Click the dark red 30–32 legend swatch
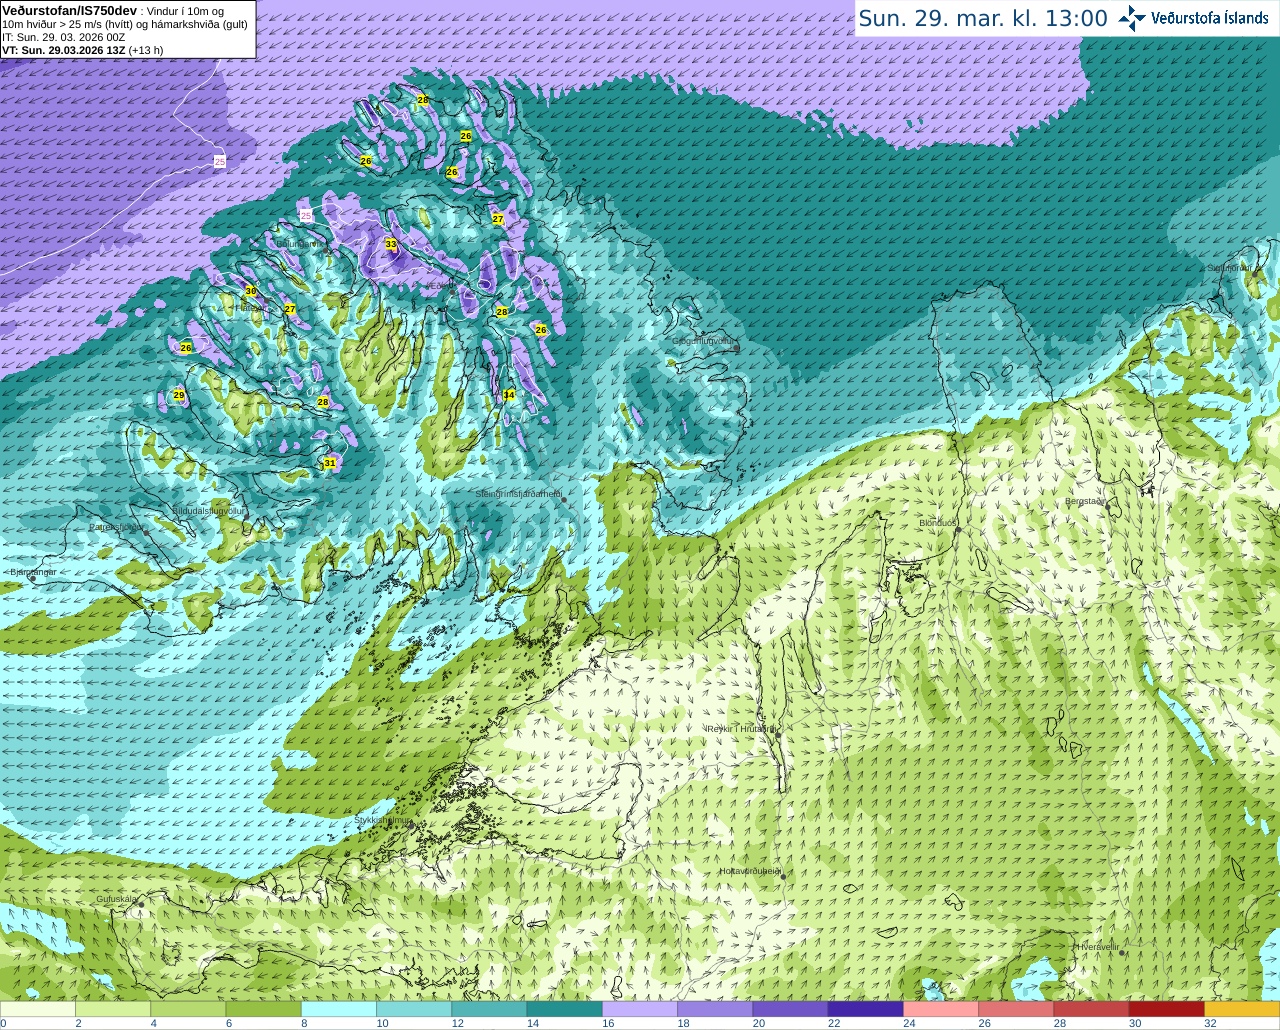Screen dimensions: 1280x1030 (1166, 1009)
